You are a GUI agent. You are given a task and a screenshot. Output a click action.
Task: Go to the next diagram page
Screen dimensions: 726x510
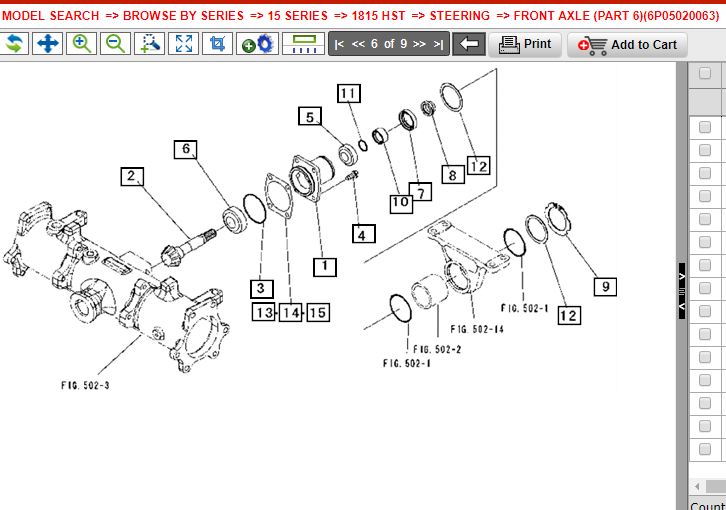pos(419,44)
